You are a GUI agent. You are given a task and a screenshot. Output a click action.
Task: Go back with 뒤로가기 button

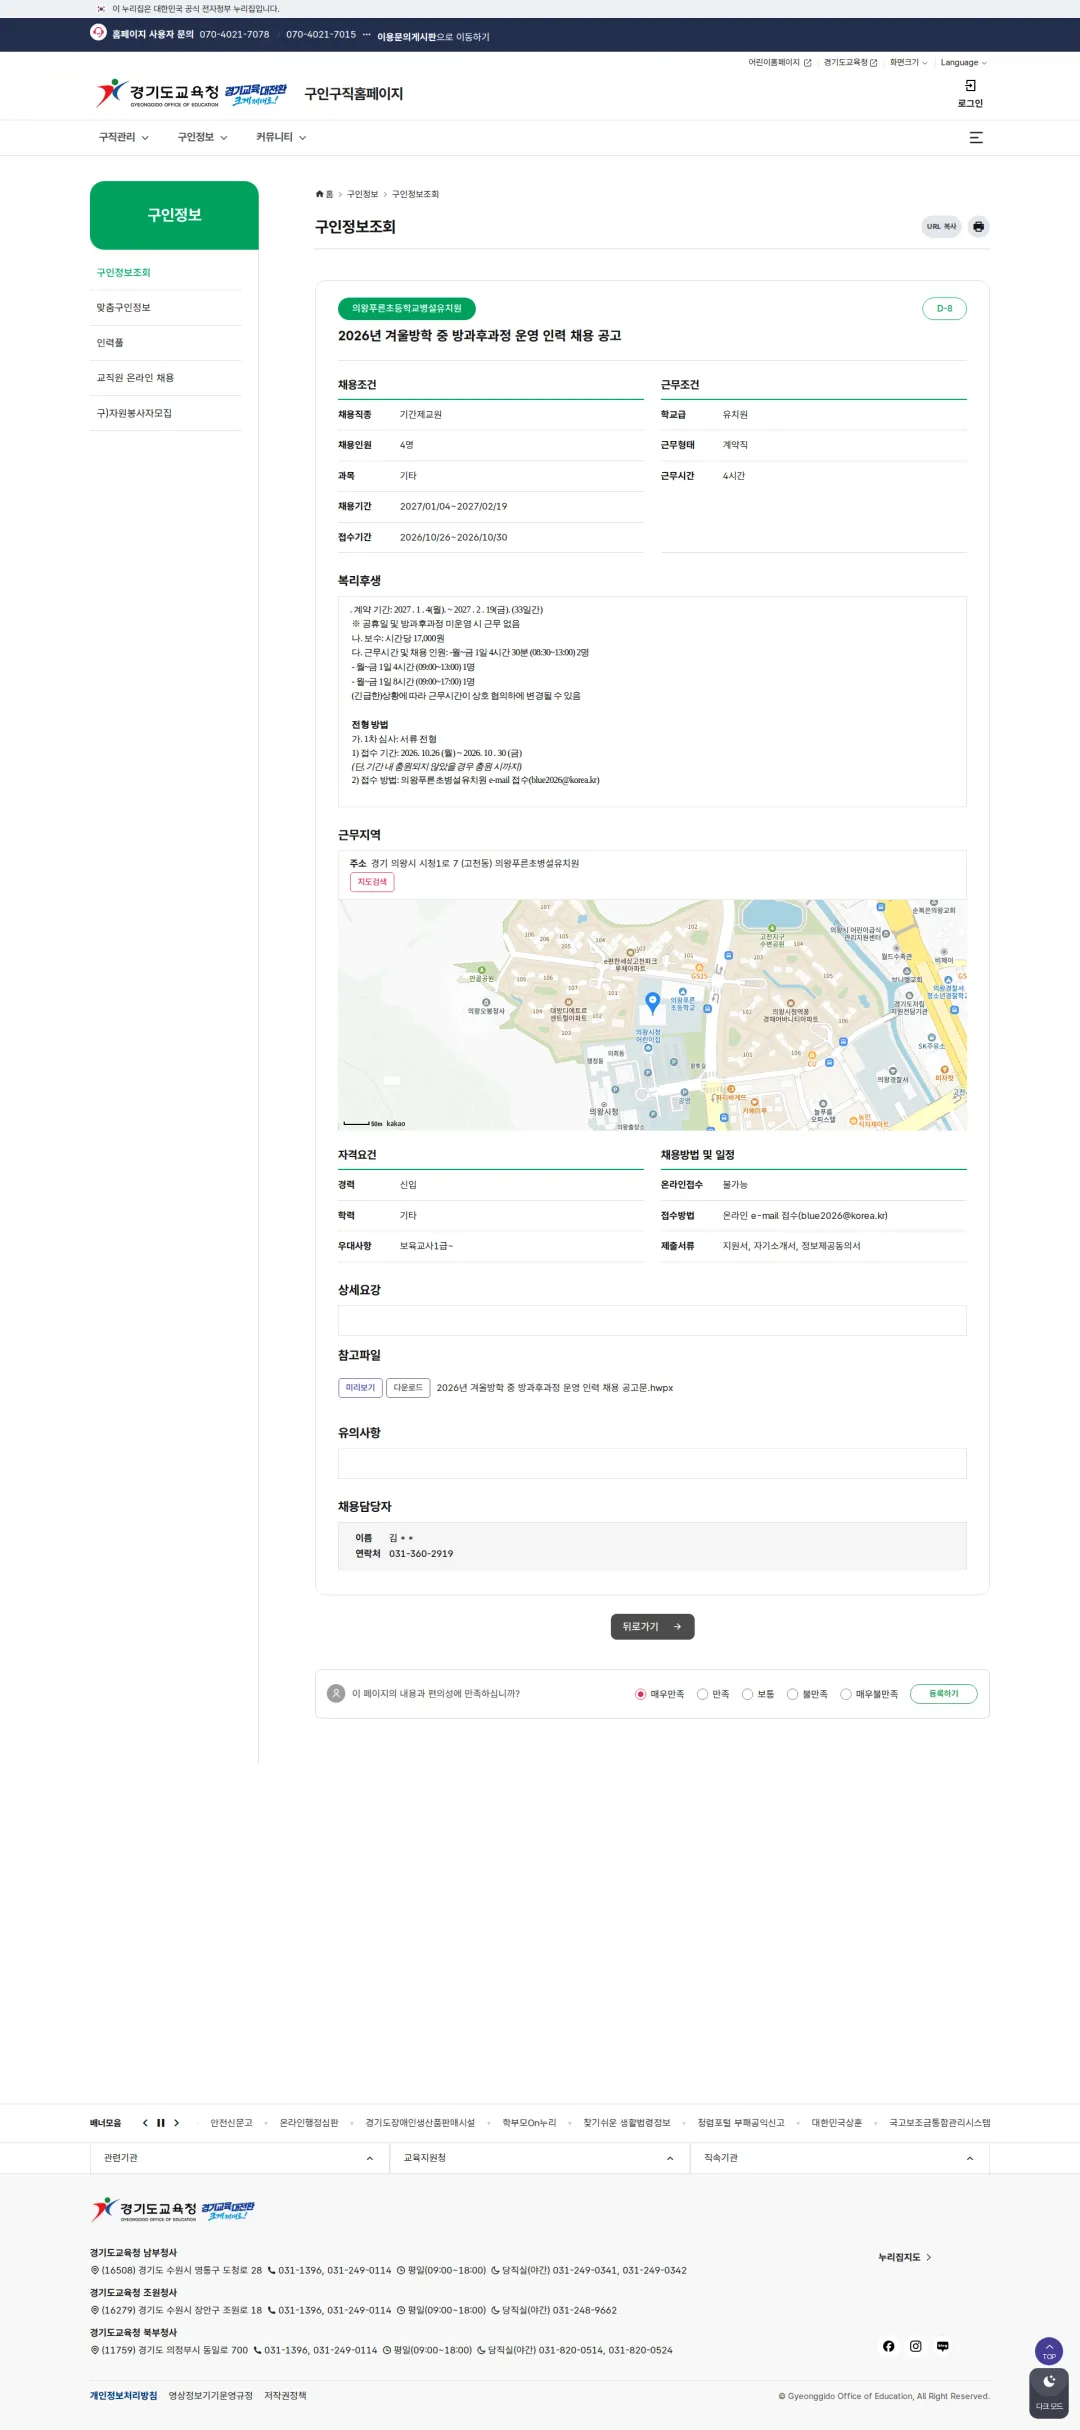pos(652,1627)
